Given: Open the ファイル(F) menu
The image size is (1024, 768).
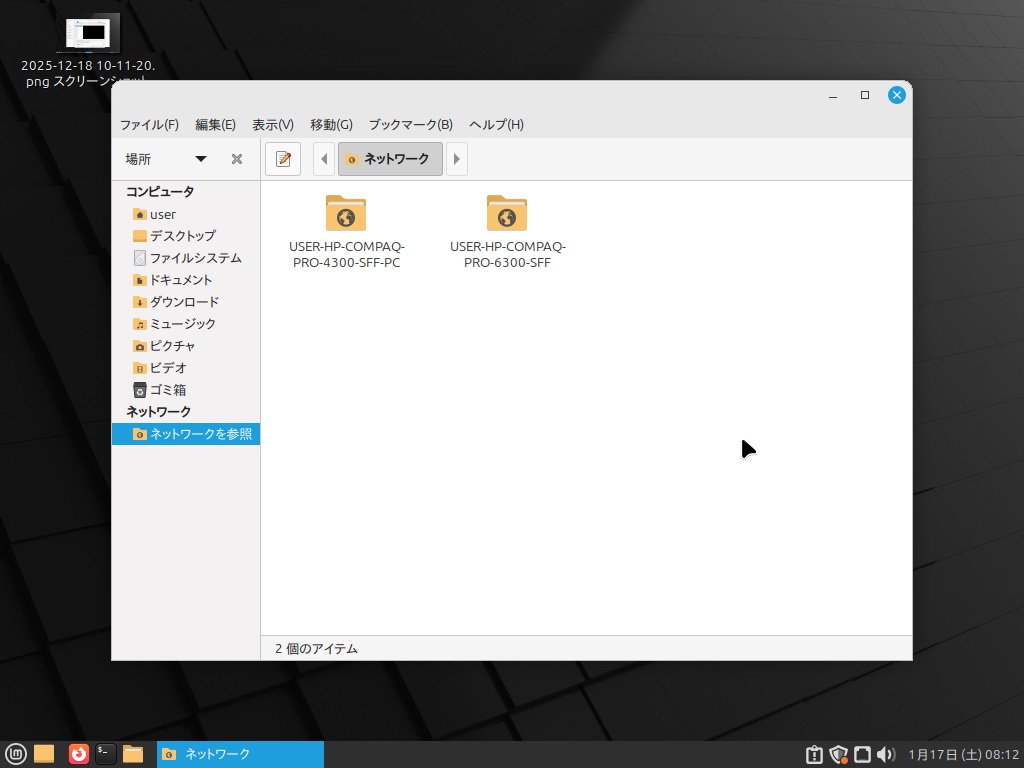Looking at the screenshot, I should click(x=149, y=125).
